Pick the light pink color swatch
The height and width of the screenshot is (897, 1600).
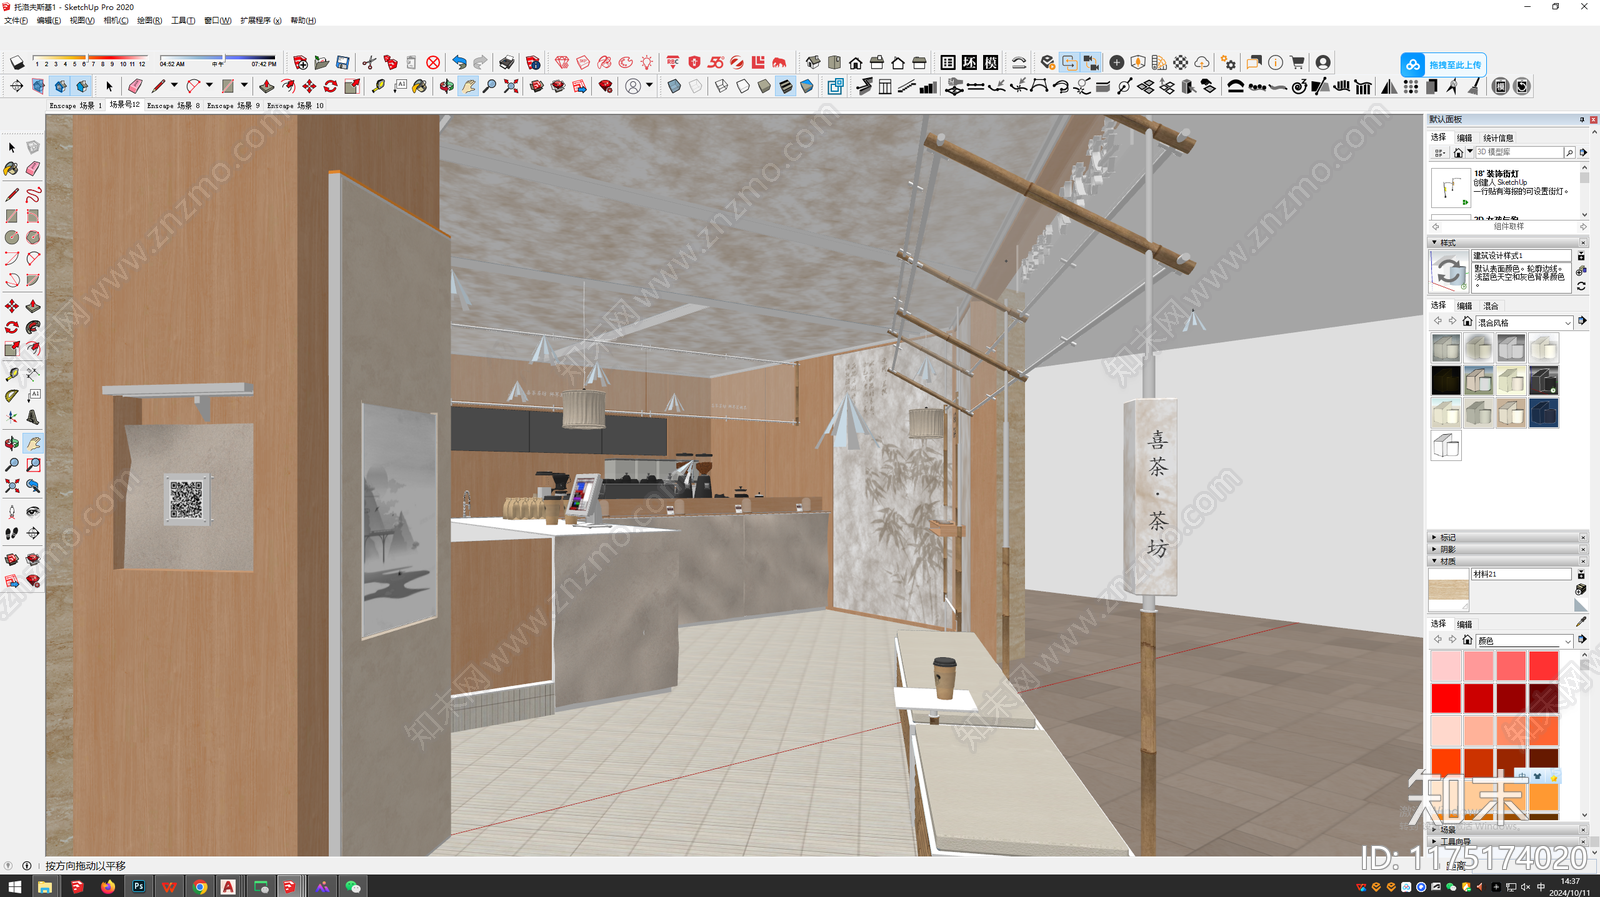tap(1446, 665)
